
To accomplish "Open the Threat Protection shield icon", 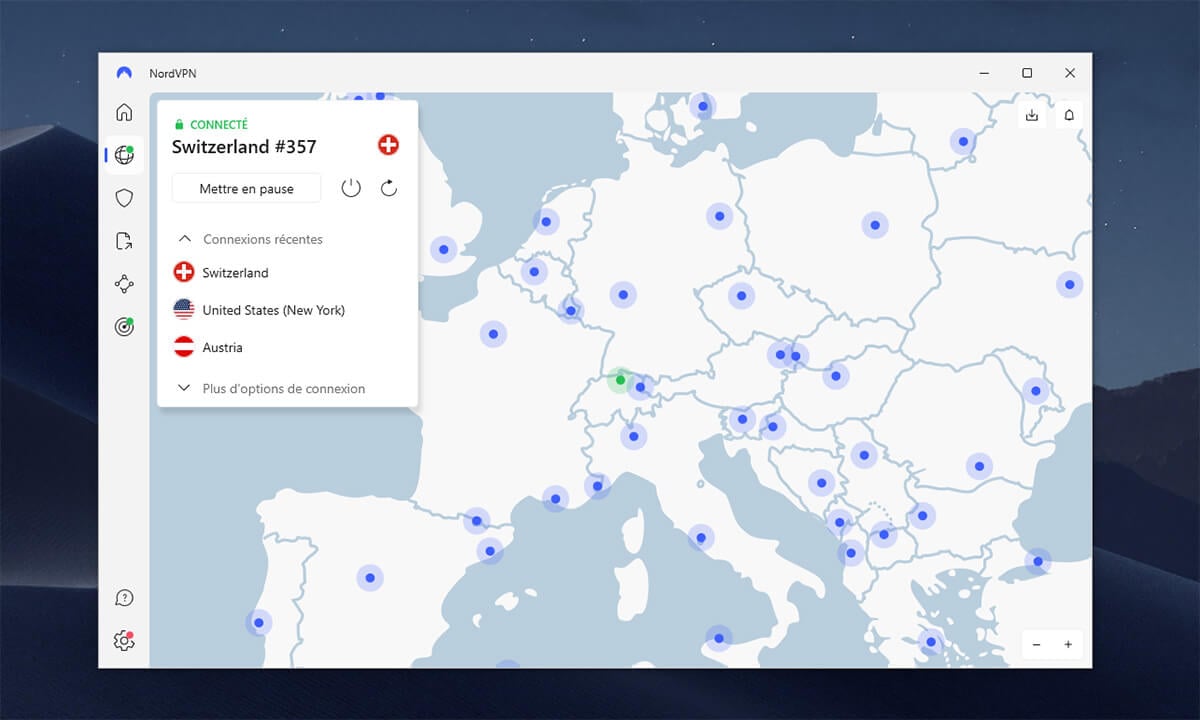I will click(x=124, y=198).
